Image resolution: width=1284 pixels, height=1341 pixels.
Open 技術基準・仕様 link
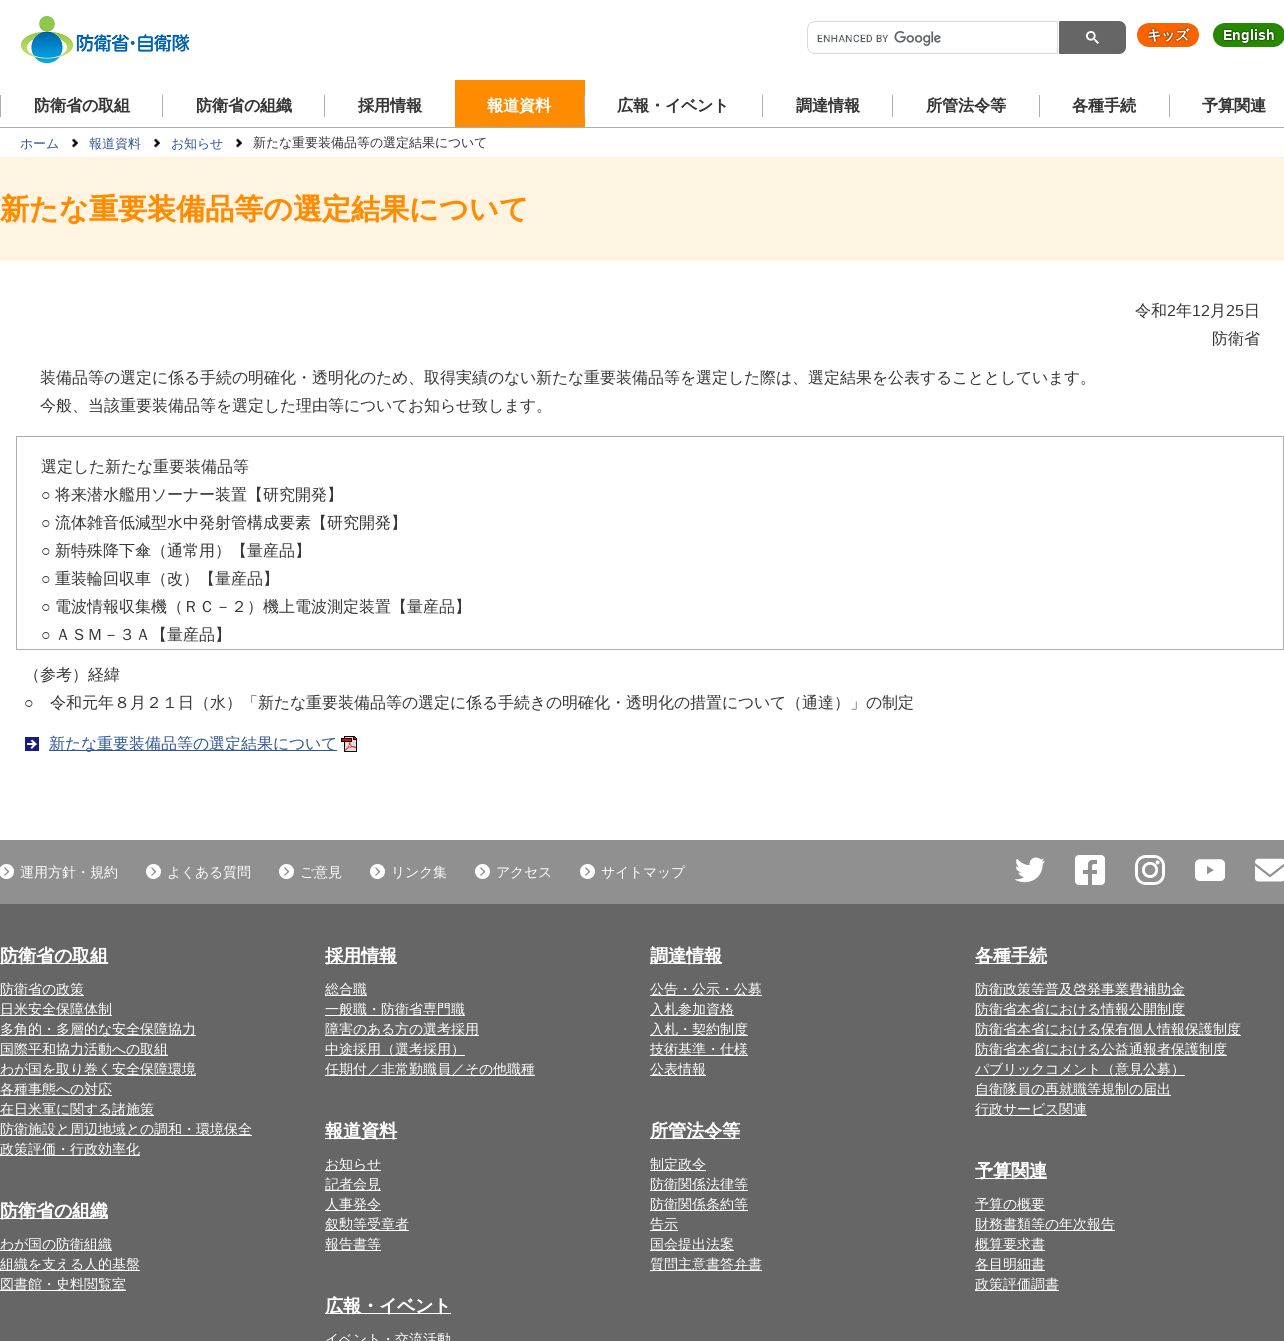coord(699,1050)
